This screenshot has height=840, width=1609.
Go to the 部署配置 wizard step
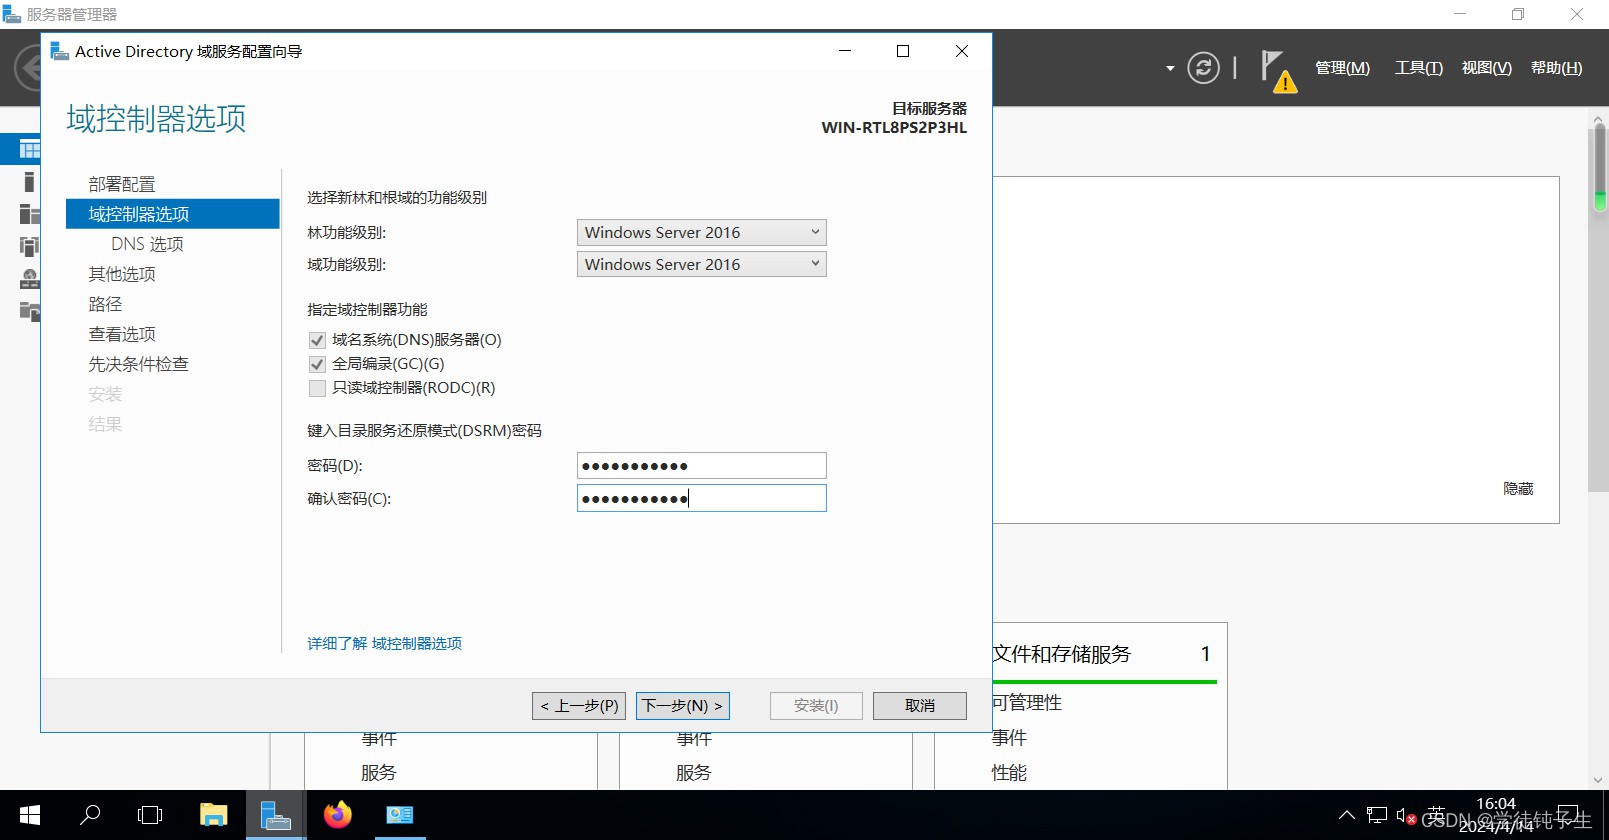point(122,184)
